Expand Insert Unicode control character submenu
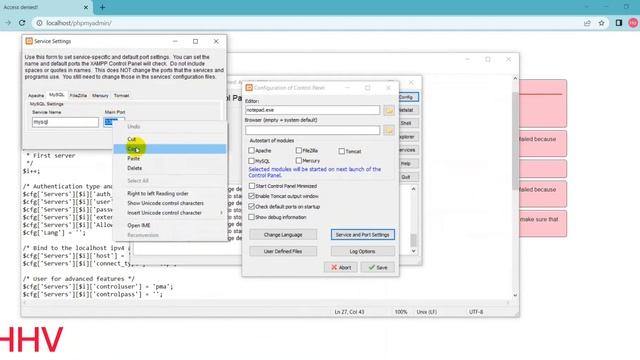 170,213
